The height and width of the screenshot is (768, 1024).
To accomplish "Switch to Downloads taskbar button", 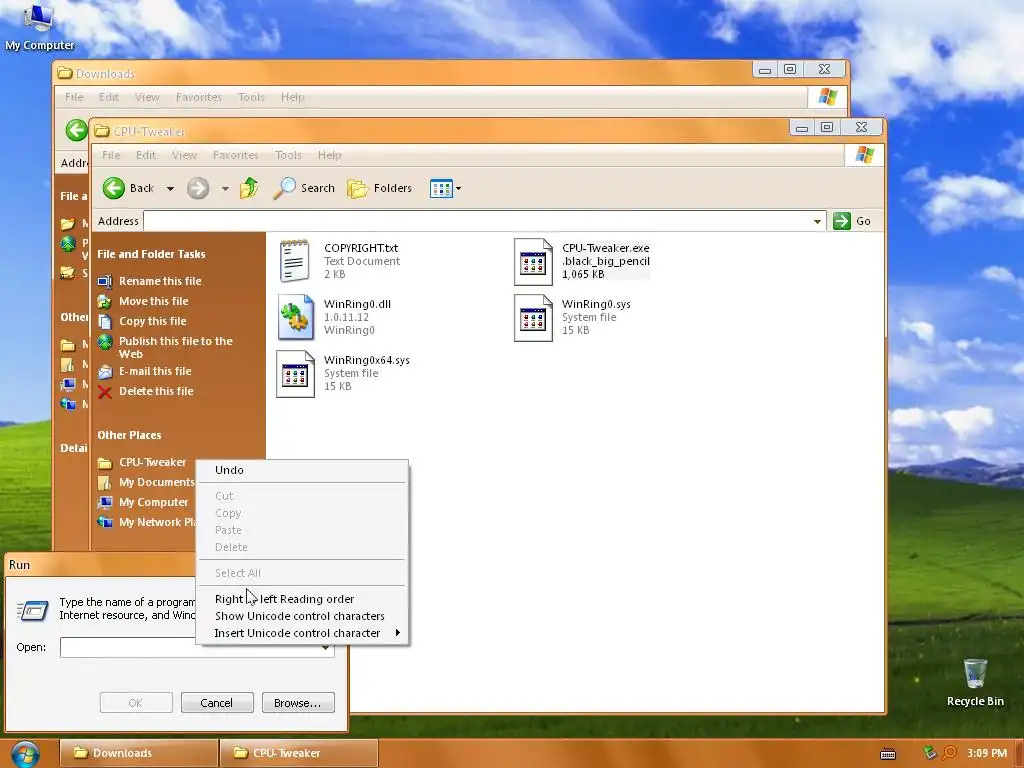I will click(138, 753).
